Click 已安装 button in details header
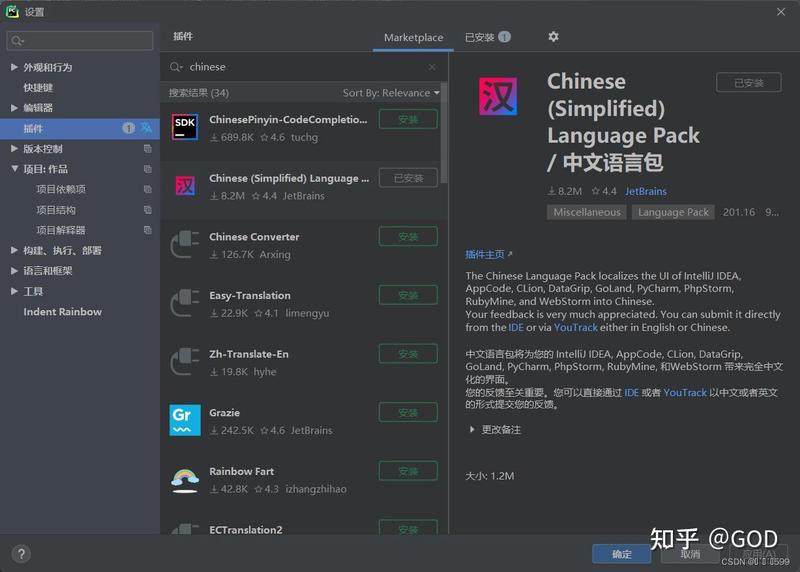 748,83
